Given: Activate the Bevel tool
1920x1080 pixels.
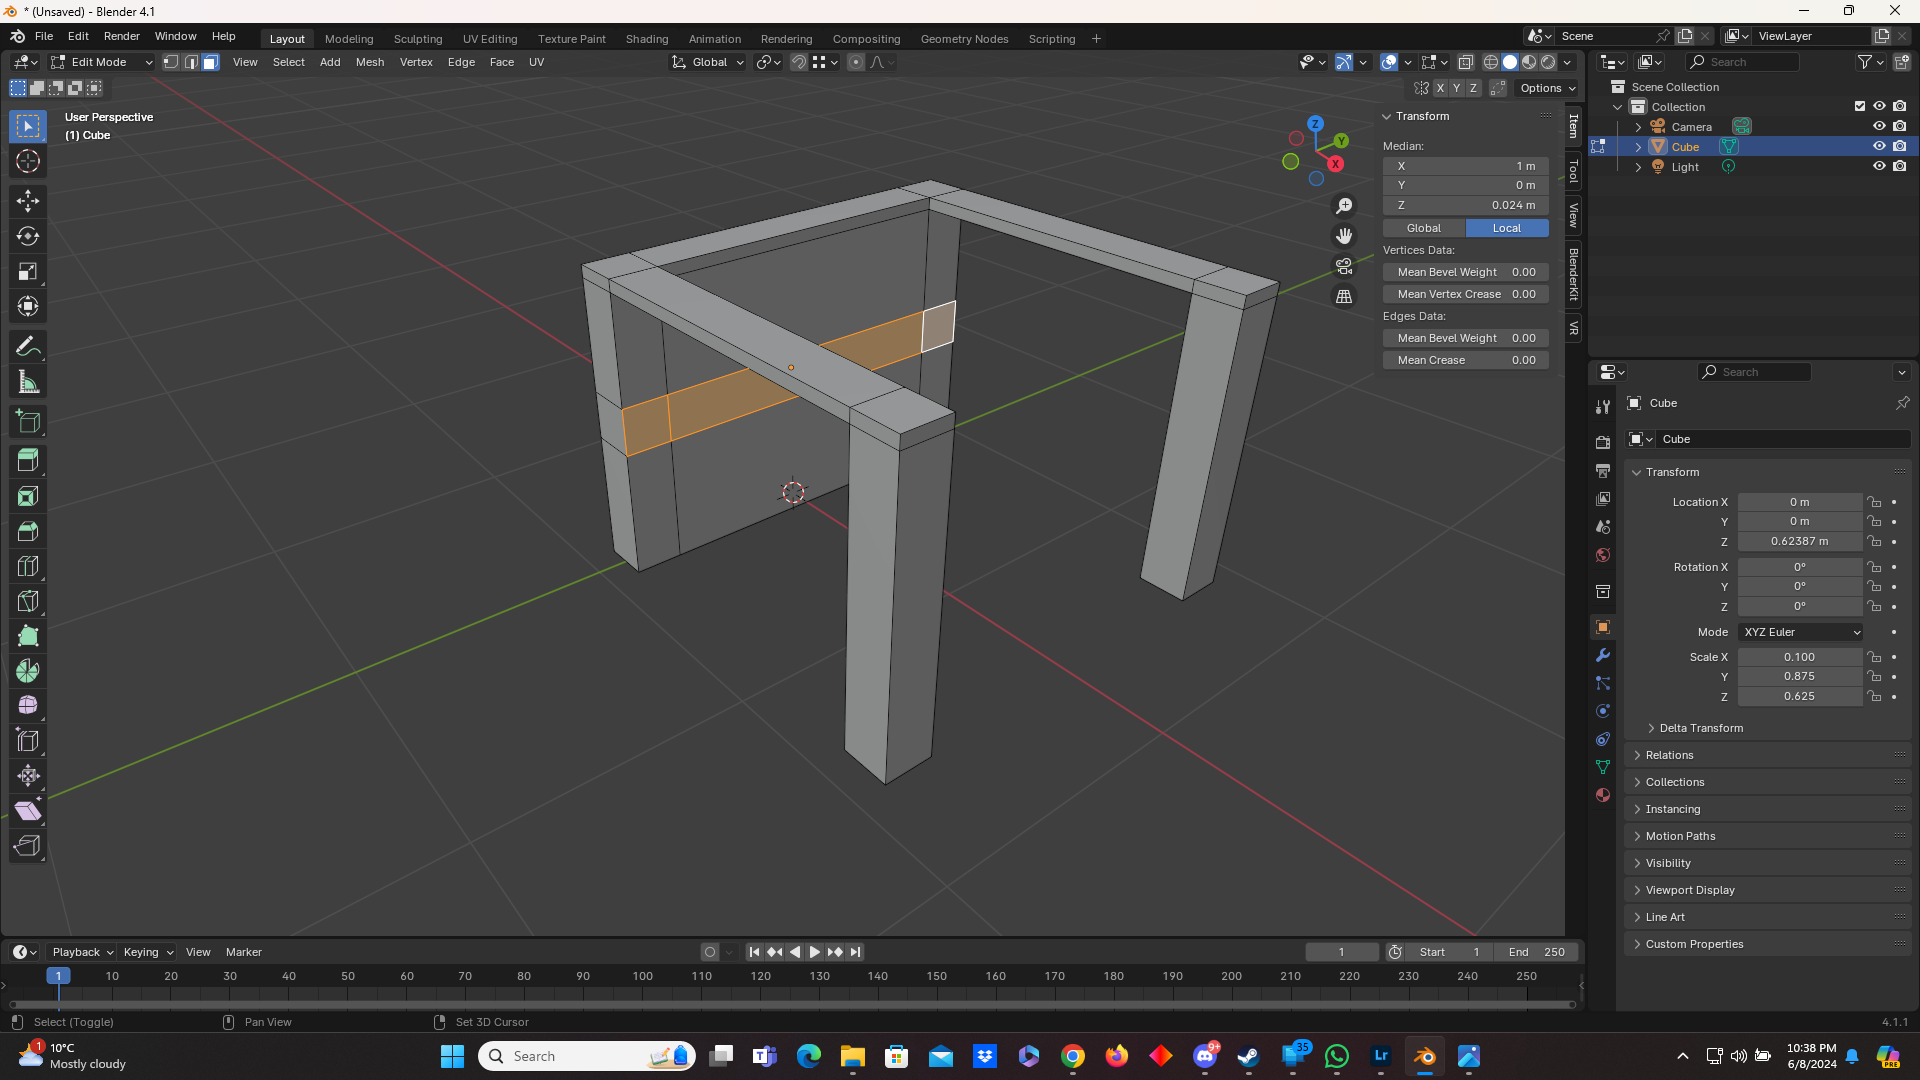Looking at the screenshot, I should 28,531.
